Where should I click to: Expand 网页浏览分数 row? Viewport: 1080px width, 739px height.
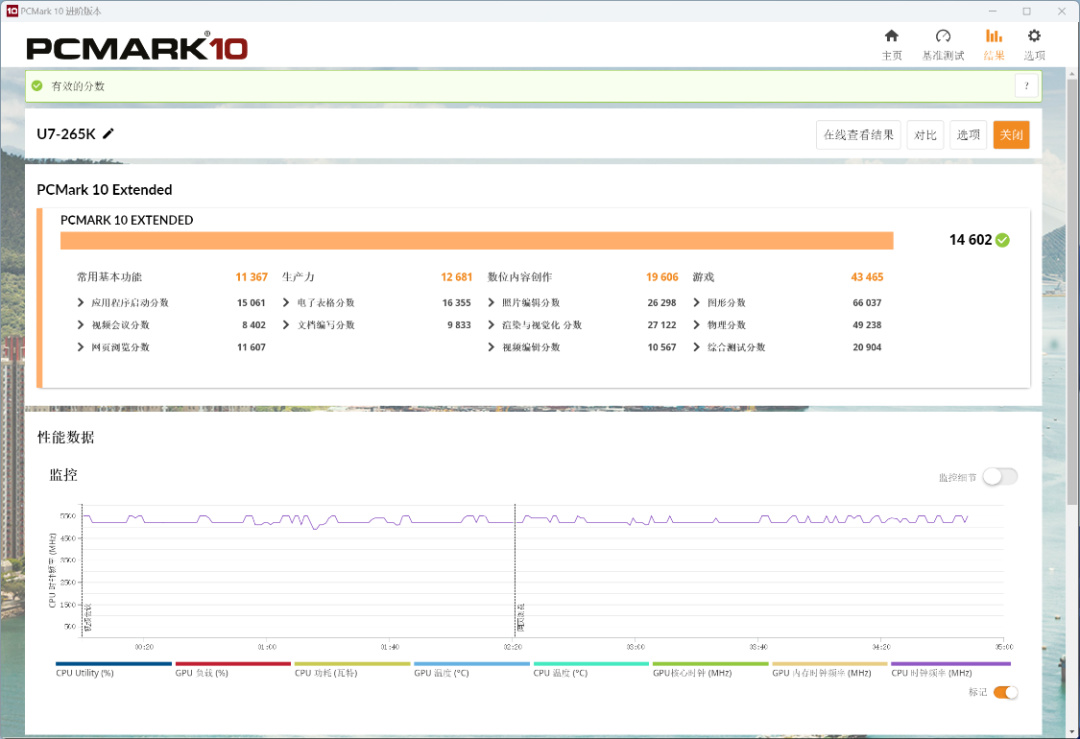[x=81, y=347]
